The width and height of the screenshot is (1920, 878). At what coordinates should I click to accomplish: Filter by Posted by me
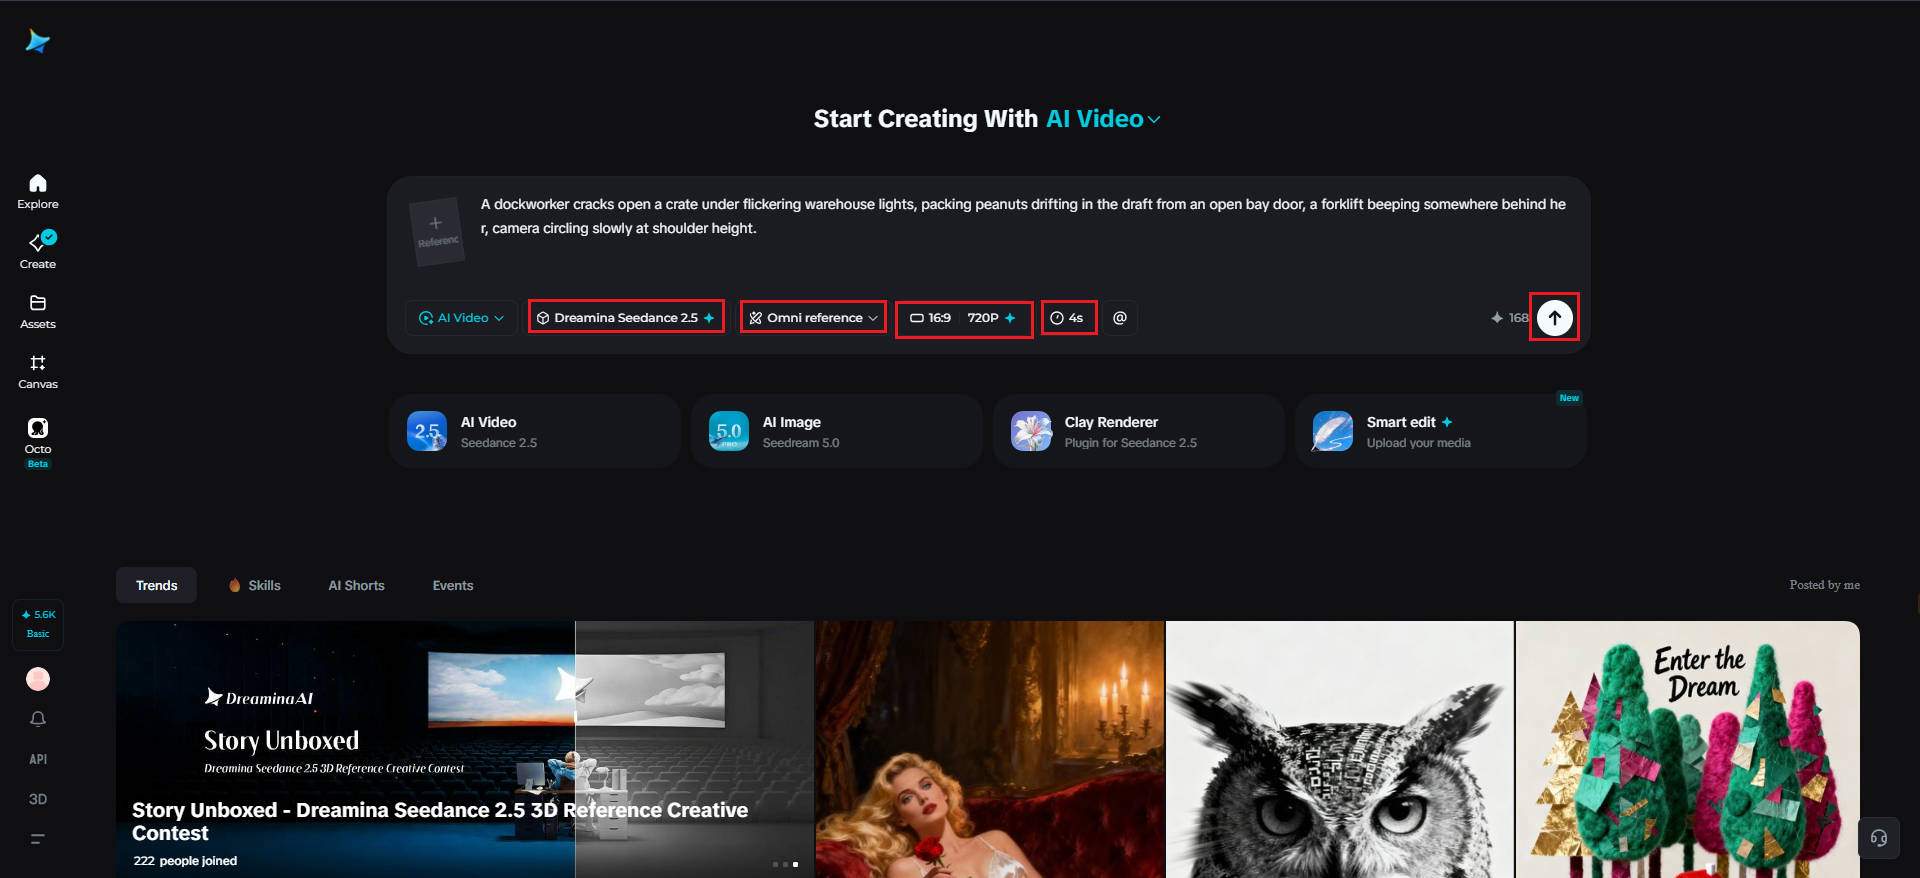tap(1824, 585)
